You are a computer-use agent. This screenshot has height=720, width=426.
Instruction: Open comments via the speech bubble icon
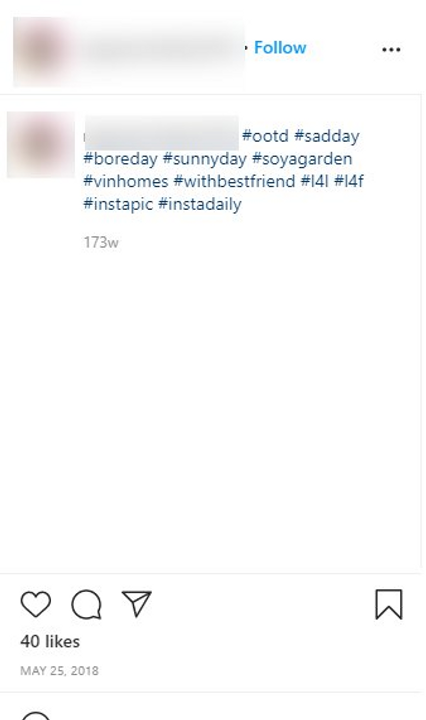pos(86,604)
